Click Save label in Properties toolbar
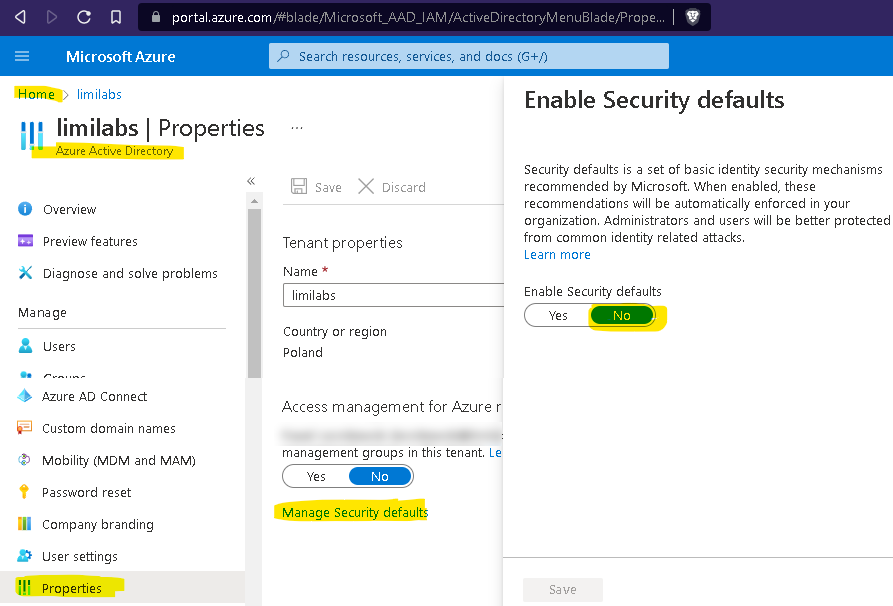Viewport: 893px width, 606px height. 328,187
